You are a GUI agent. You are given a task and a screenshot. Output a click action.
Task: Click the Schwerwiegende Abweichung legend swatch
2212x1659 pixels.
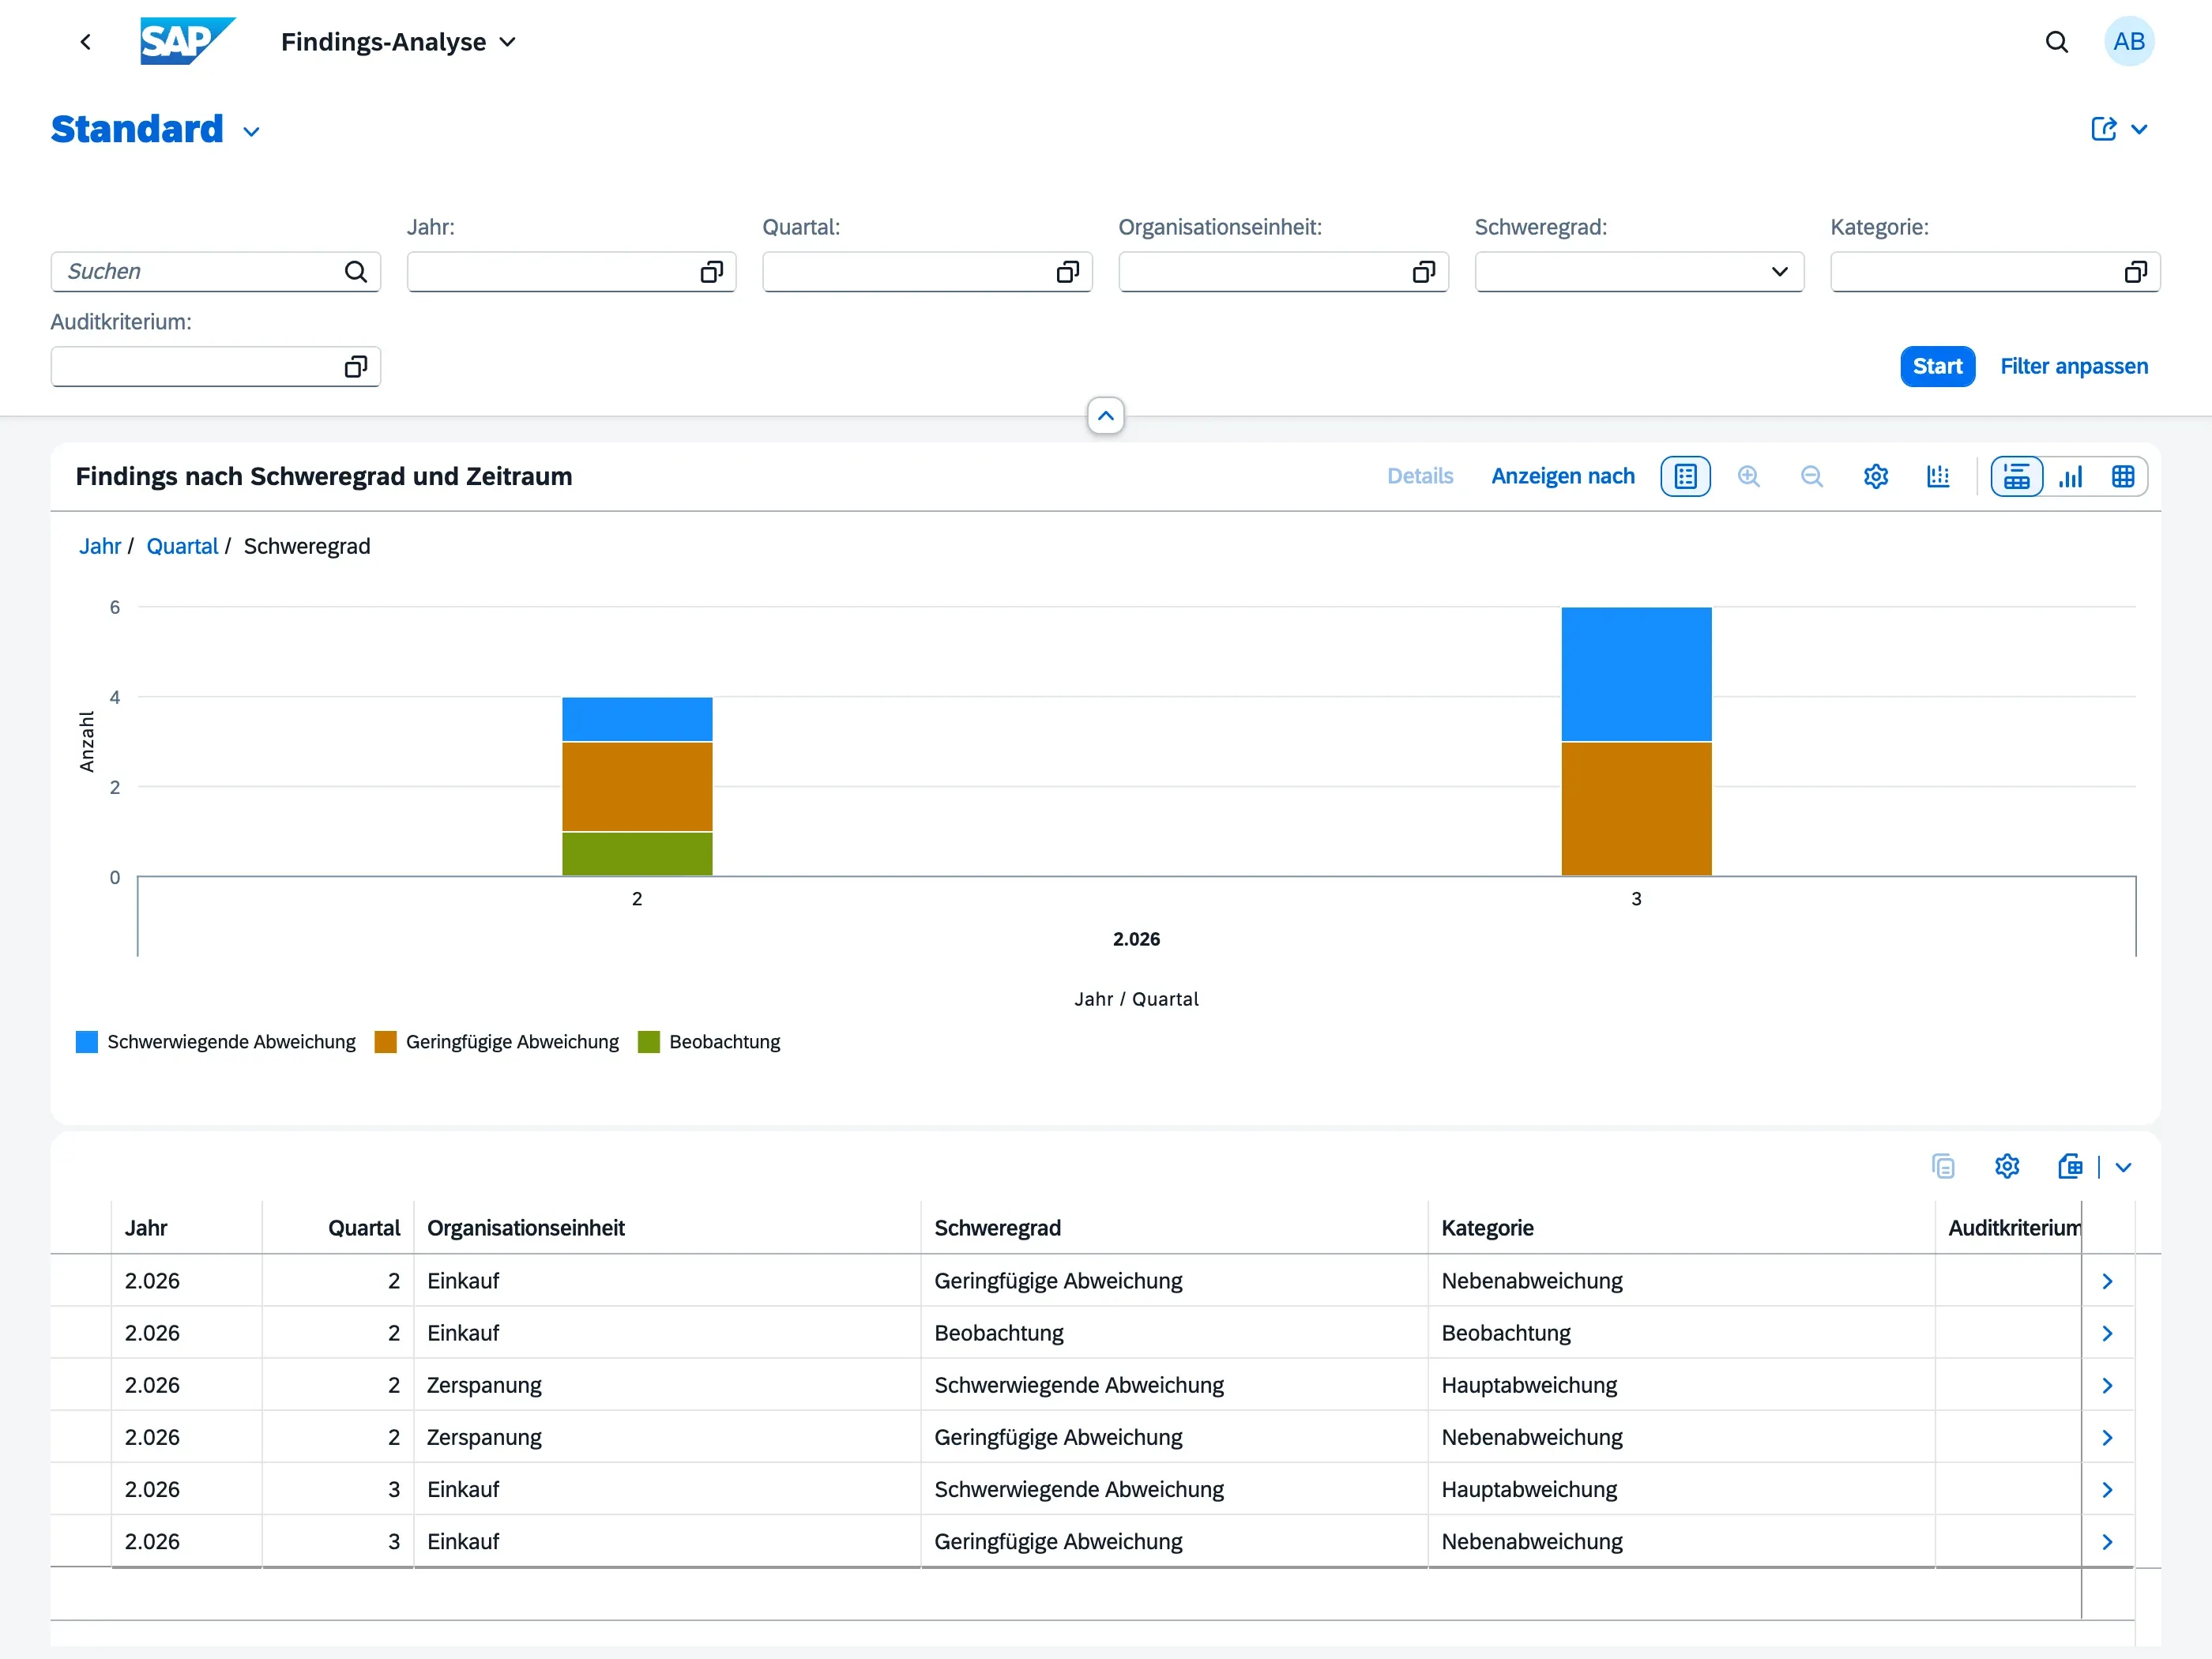87,1042
